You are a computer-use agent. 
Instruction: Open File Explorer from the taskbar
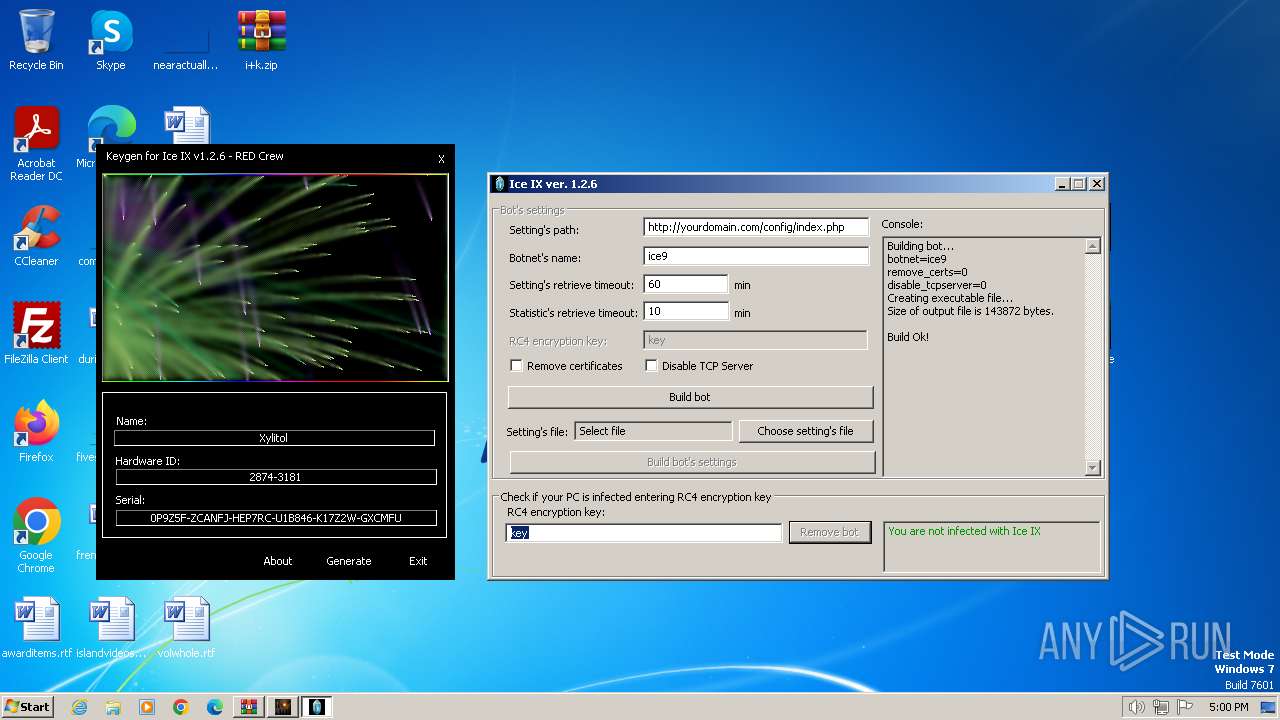(x=113, y=707)
